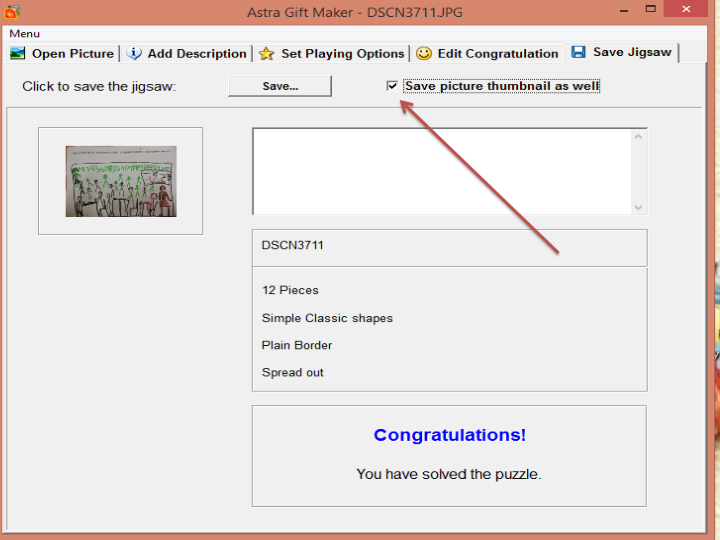Click the star icon for Playing Options
Screen dimensions: 720x540
tap(266, 54)
